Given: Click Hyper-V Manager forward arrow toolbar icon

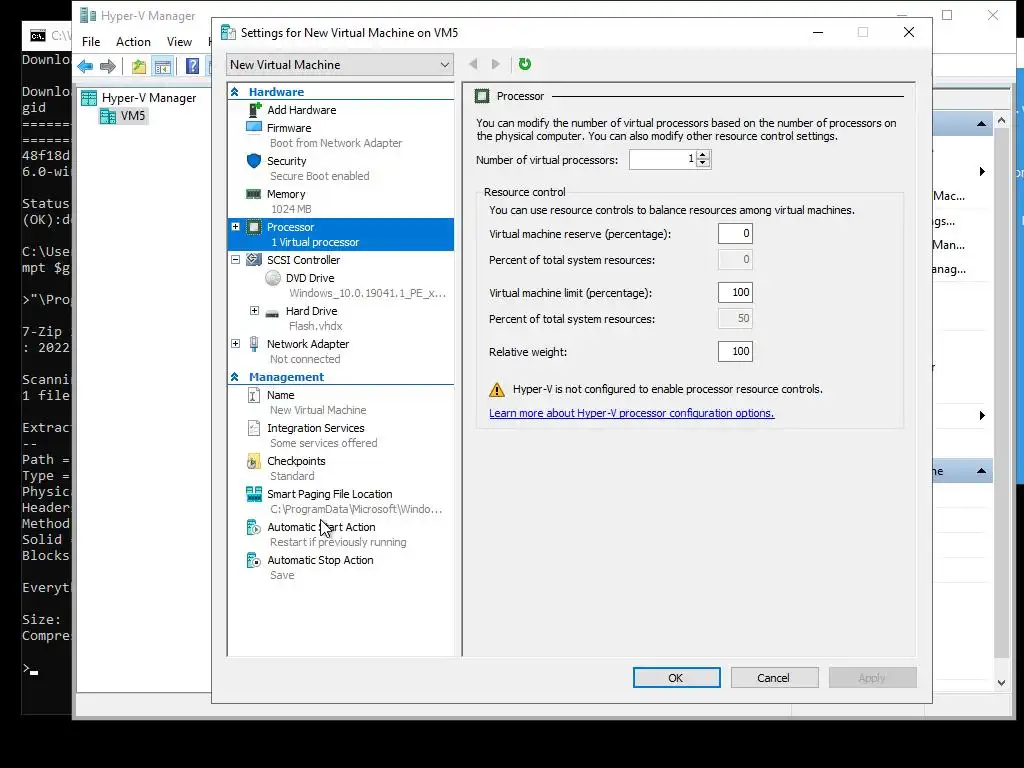Looking at the screenshot, I should tap(108, 66).
